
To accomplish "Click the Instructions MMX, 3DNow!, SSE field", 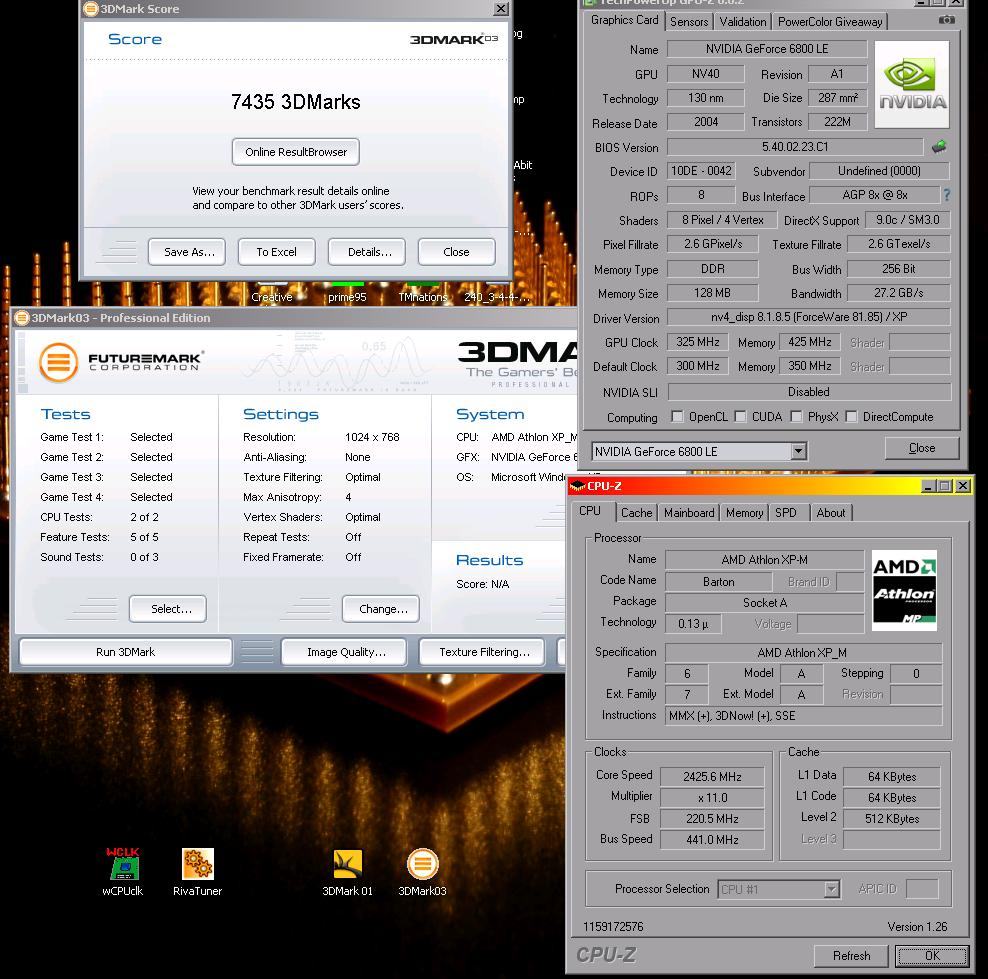I will click(803, 716).
